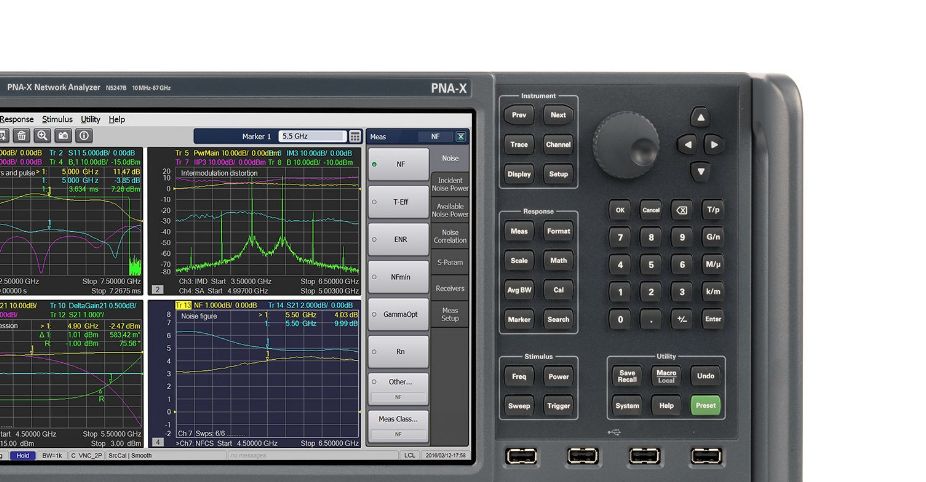Image resolution: width=926 pixels, height=482 pixels.
Task: Tap the Cal hardware key
Action: (558, 290)
